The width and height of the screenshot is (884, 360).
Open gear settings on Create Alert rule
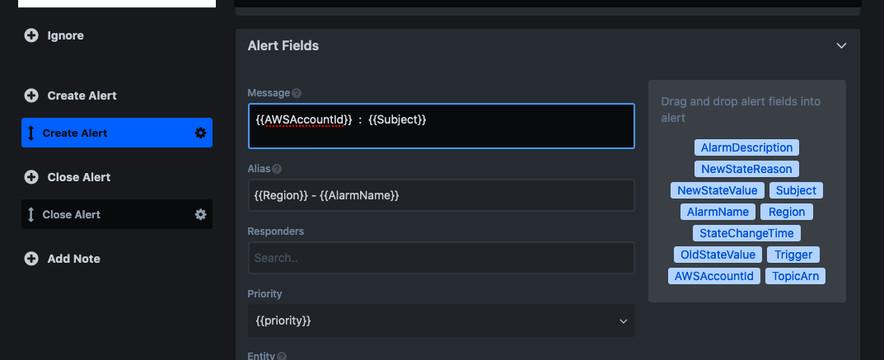click(x=200, y=133)
